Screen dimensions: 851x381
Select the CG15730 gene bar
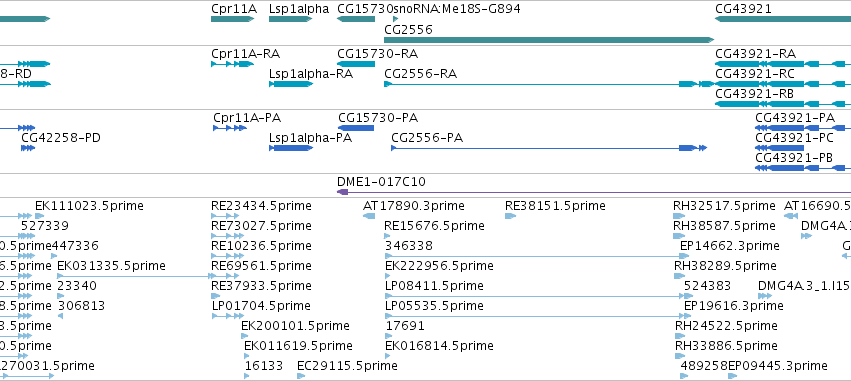pos(356,19)
